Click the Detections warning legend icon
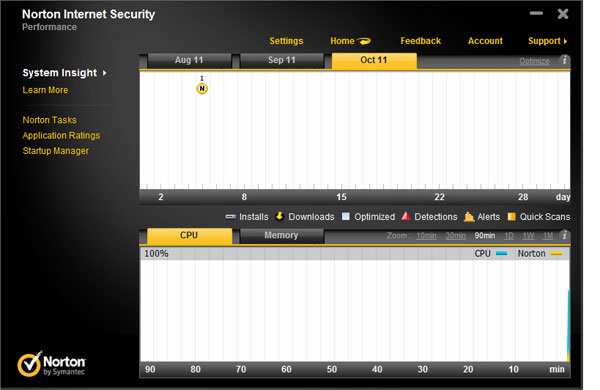The height and width of the screenshot is (390, 600). [x=406, y=216]
